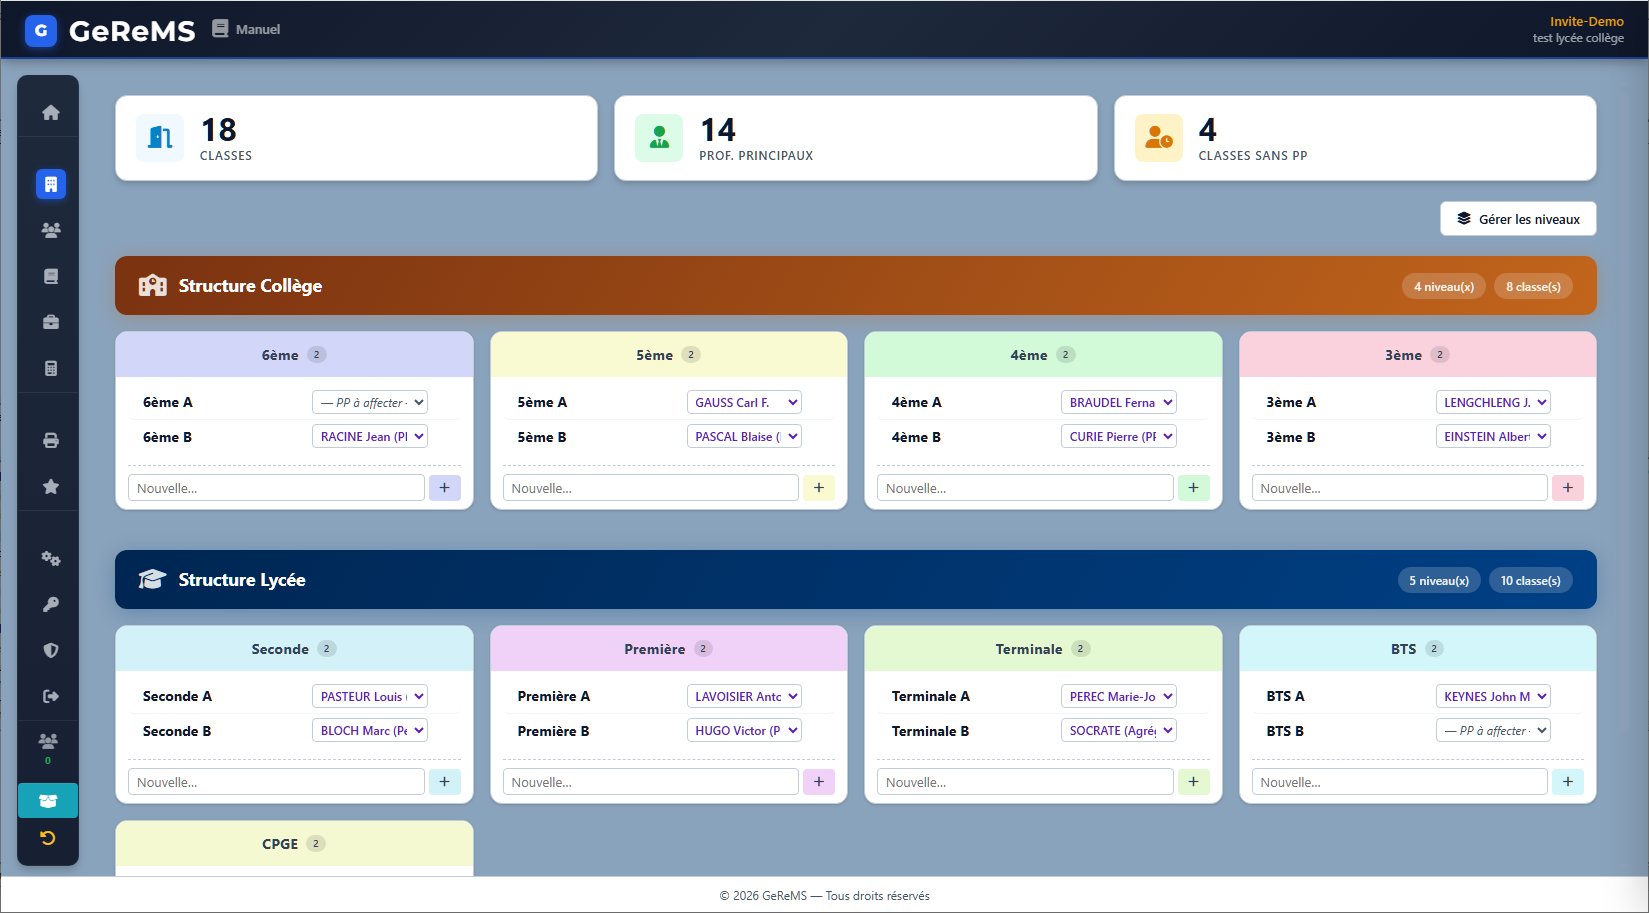Viewport: 1649px width, 913px height.
Task: Open the Manuel book link
Action: click(x=246, y=29)
